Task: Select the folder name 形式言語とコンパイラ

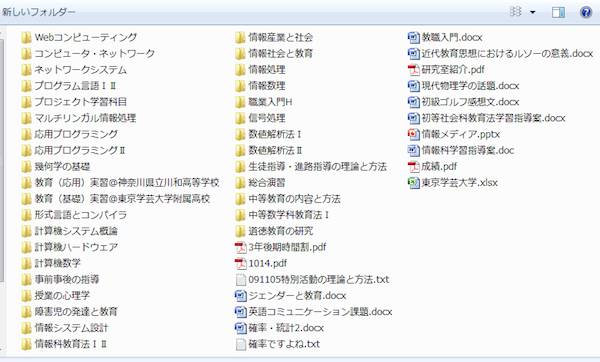Action: (x=80, y=215)
